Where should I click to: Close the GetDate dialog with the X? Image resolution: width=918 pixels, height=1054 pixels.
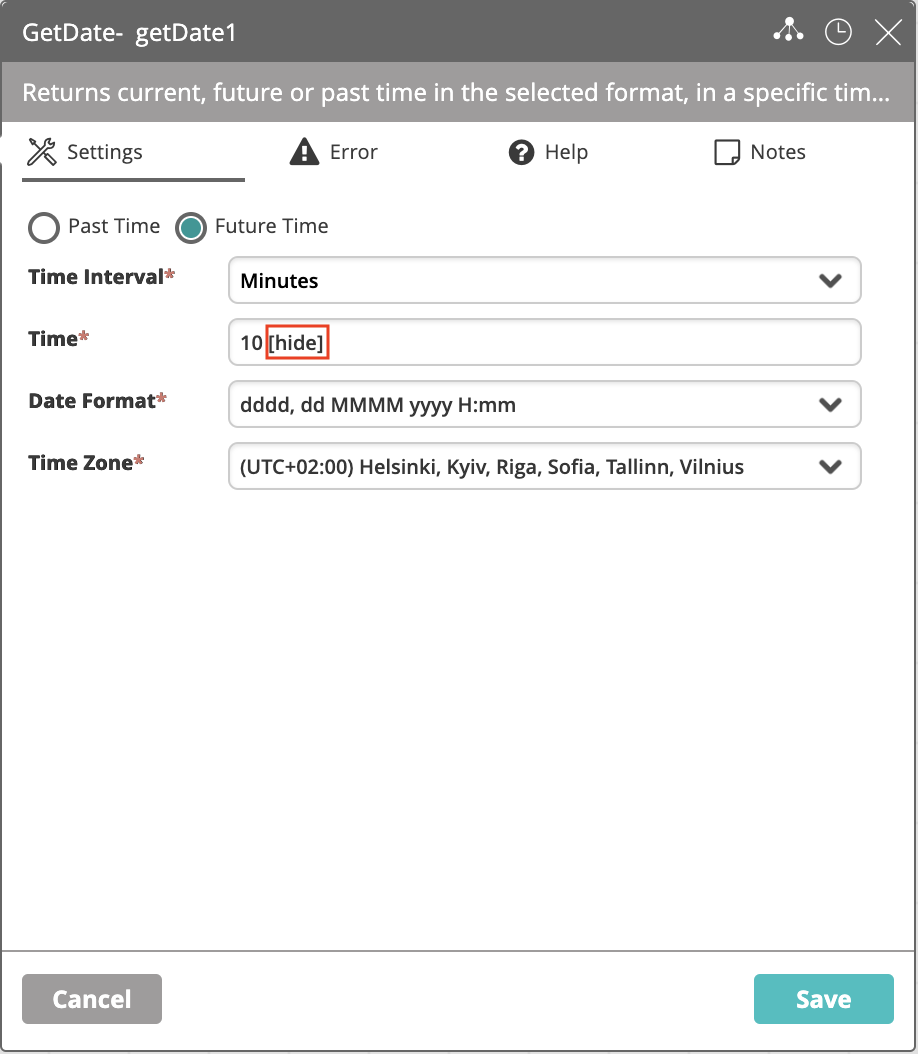[888, 32]
